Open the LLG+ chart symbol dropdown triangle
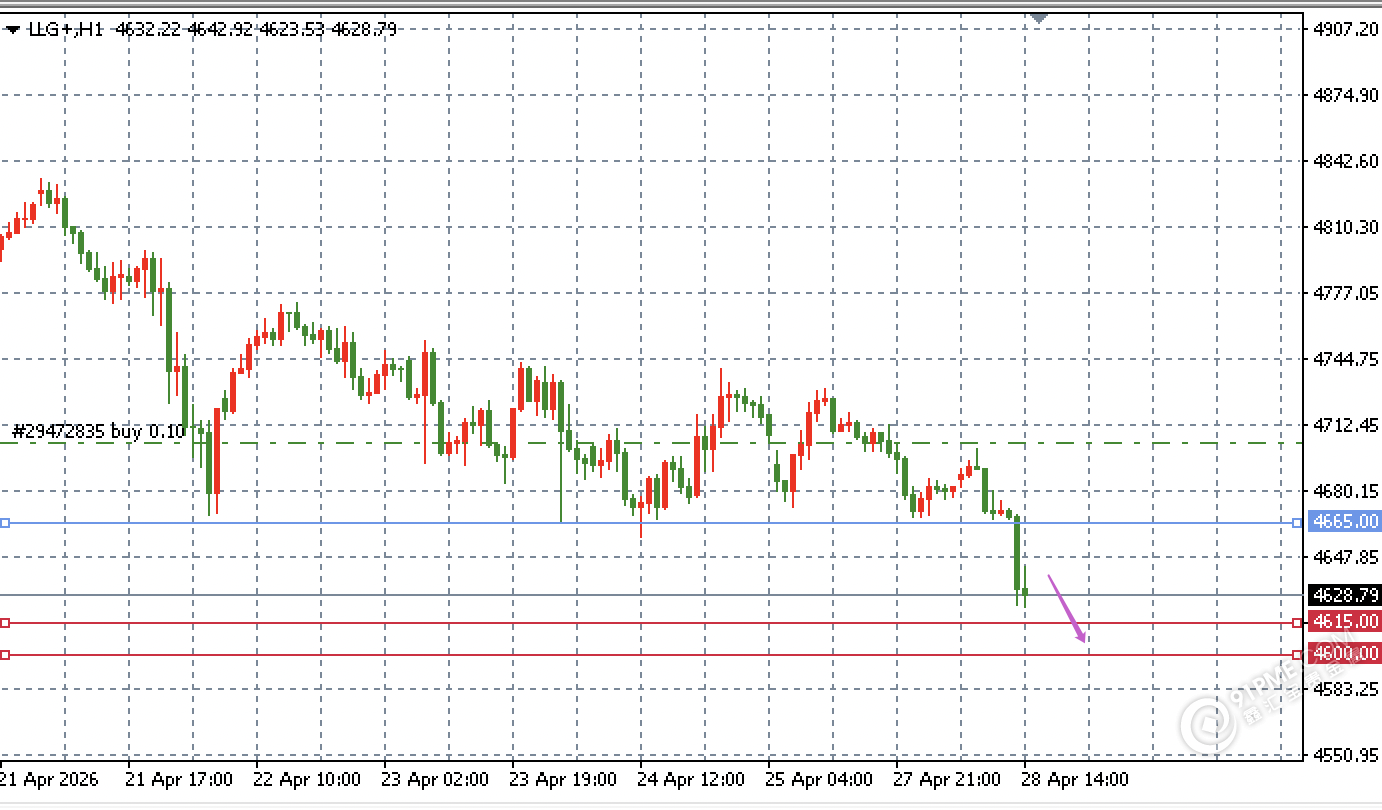This screenshot has height=810, width=1382. pyautogui.click(x=13, y=30)
